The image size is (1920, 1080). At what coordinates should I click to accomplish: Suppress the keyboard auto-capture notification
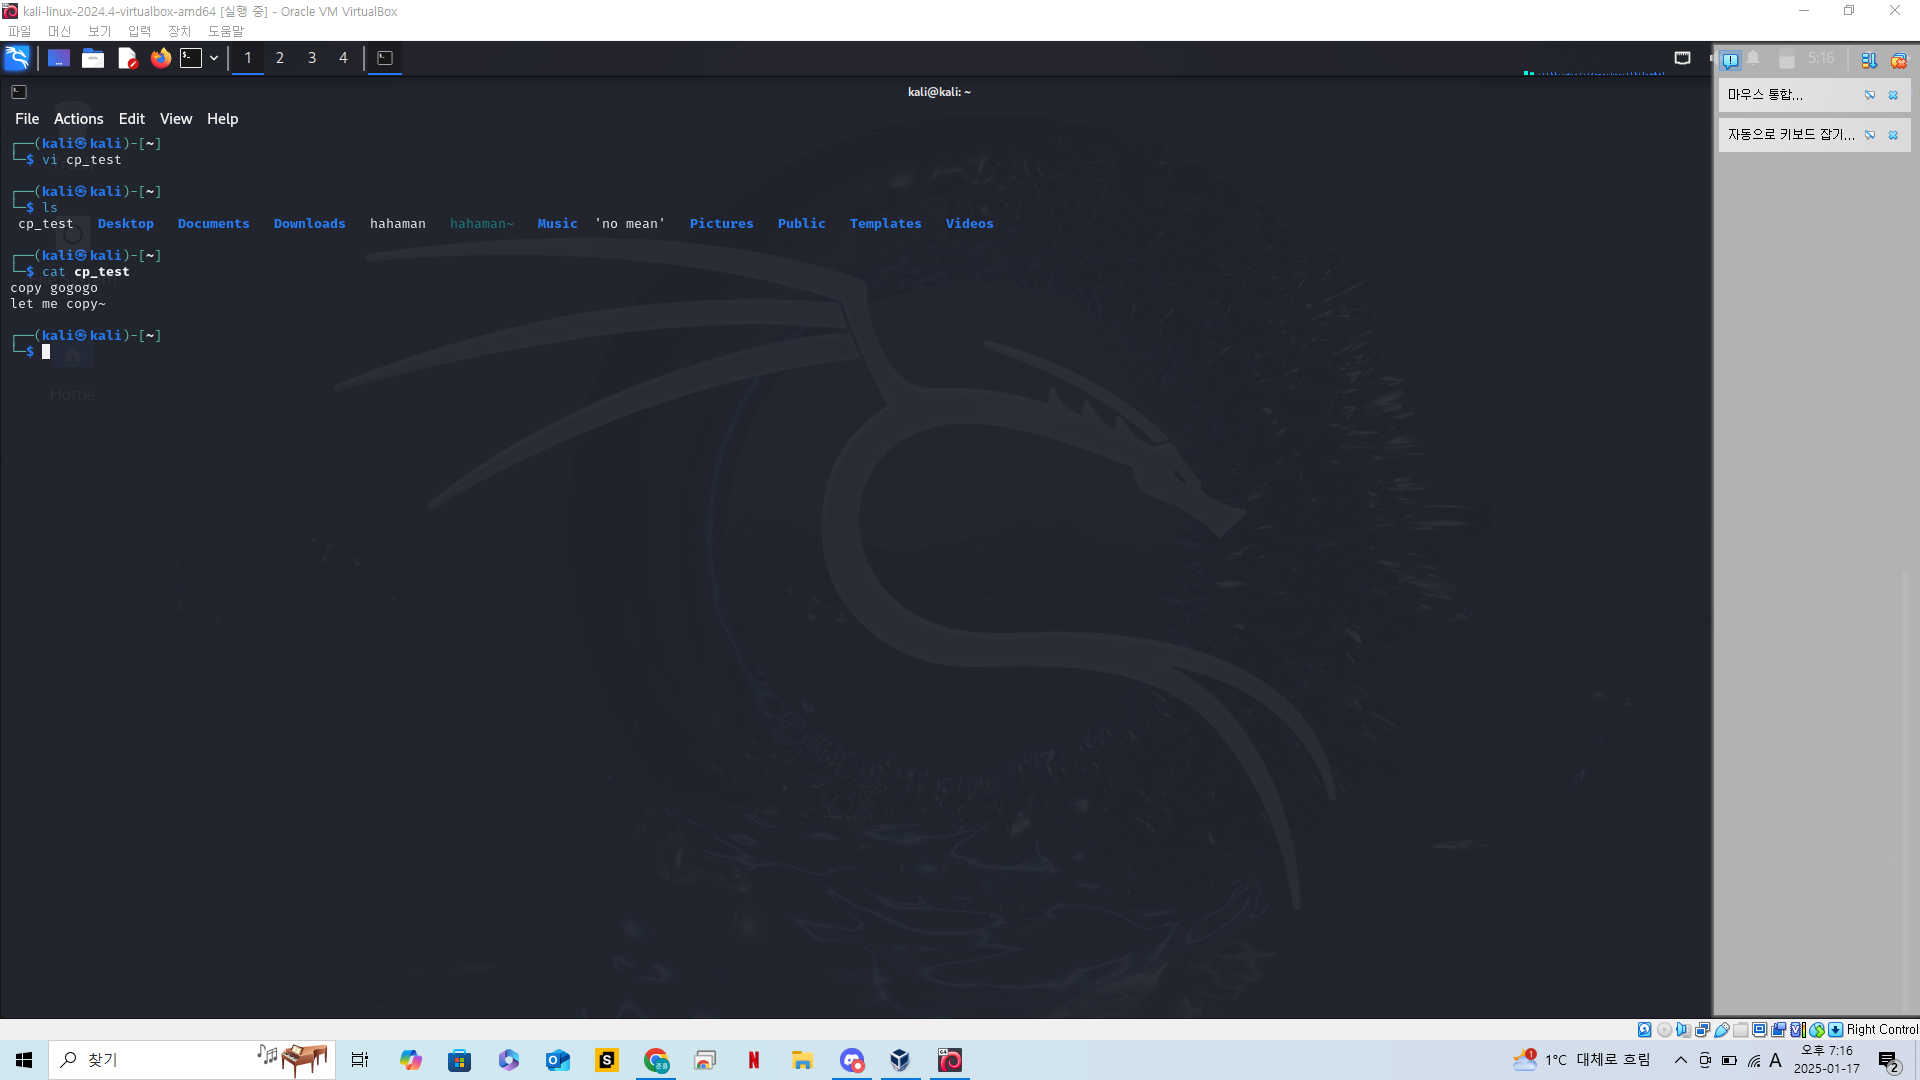point(1869,135)
